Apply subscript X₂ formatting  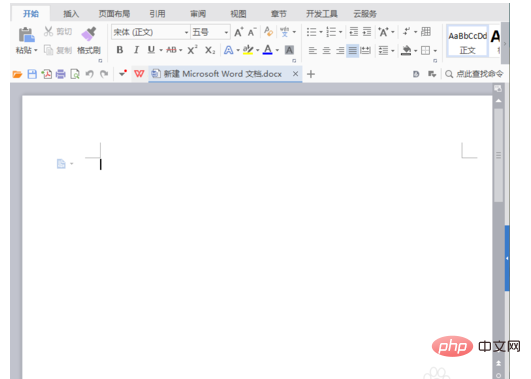[210, 50]
